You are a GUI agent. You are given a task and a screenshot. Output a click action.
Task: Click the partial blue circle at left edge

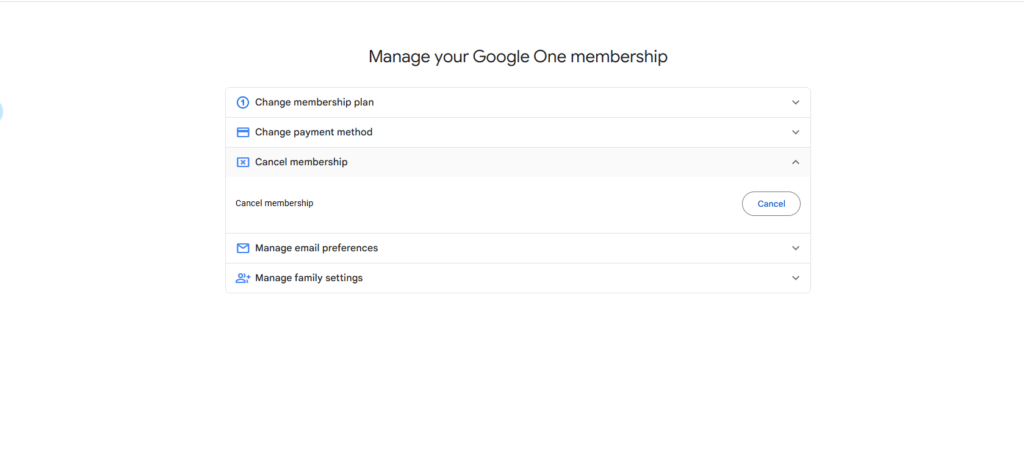pyautogui.click(x=1, y=112)
